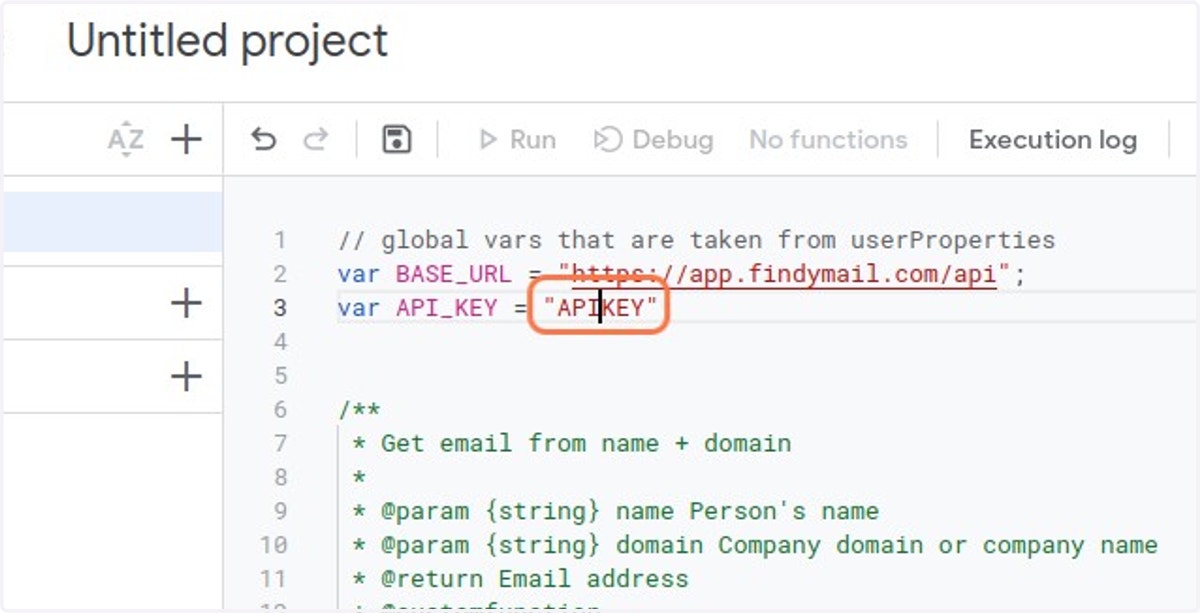Viewport: 1200px width, 613px height.
Task: Click the '@param {string} name' comment line
Action: tap(615, 511)
